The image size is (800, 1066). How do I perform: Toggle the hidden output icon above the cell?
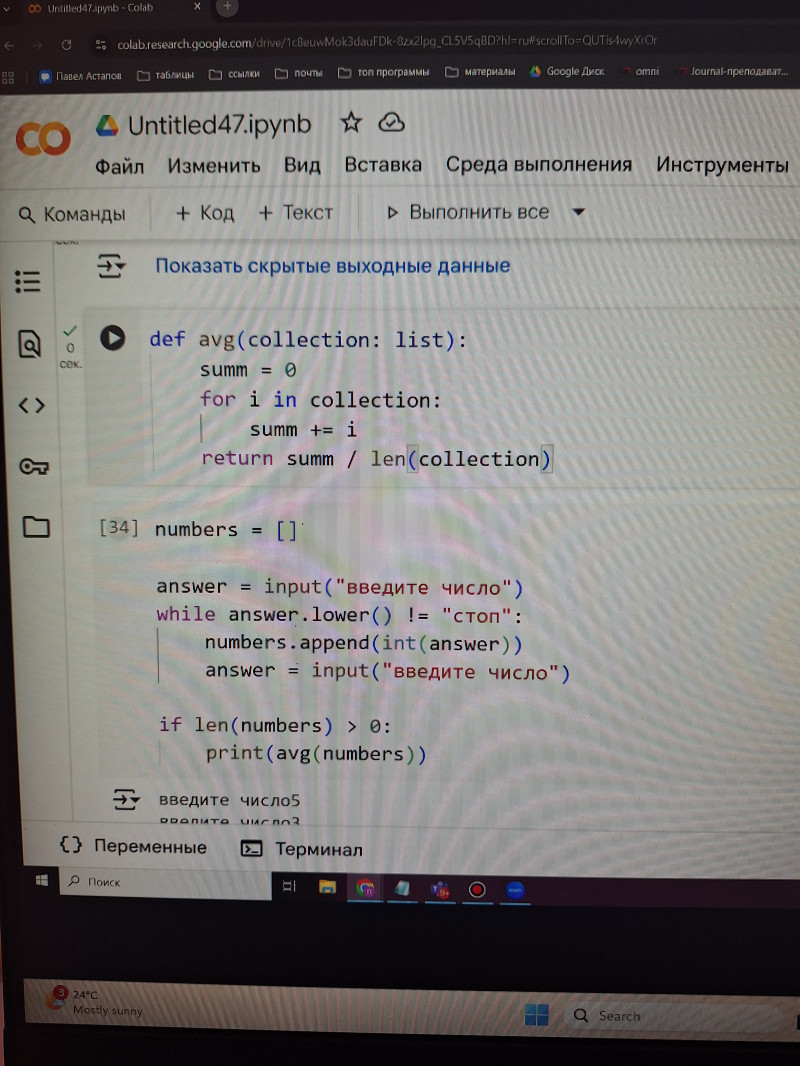click(x=110, y=266)
